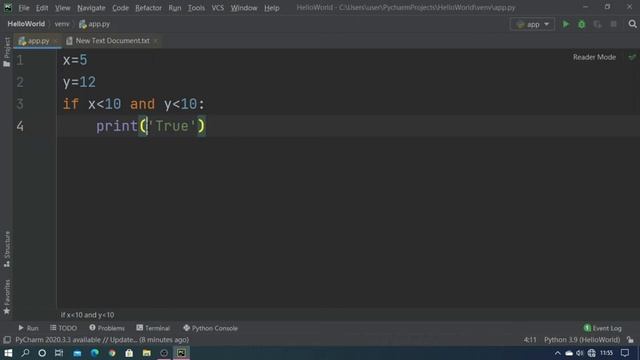The width and height of the screenshot is (640, 360).
Task: Click the network globe icon in system tray
Action: click(591, 353)
